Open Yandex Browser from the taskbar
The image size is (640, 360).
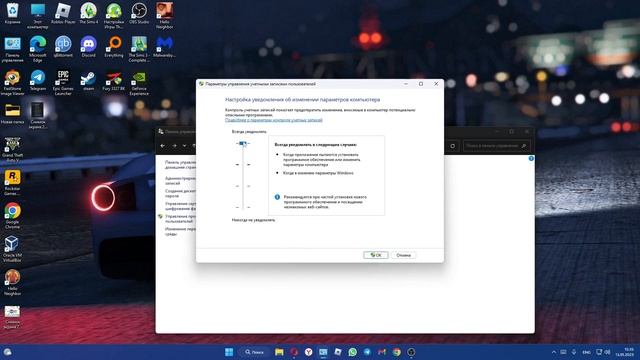click(x=309, y=352)
